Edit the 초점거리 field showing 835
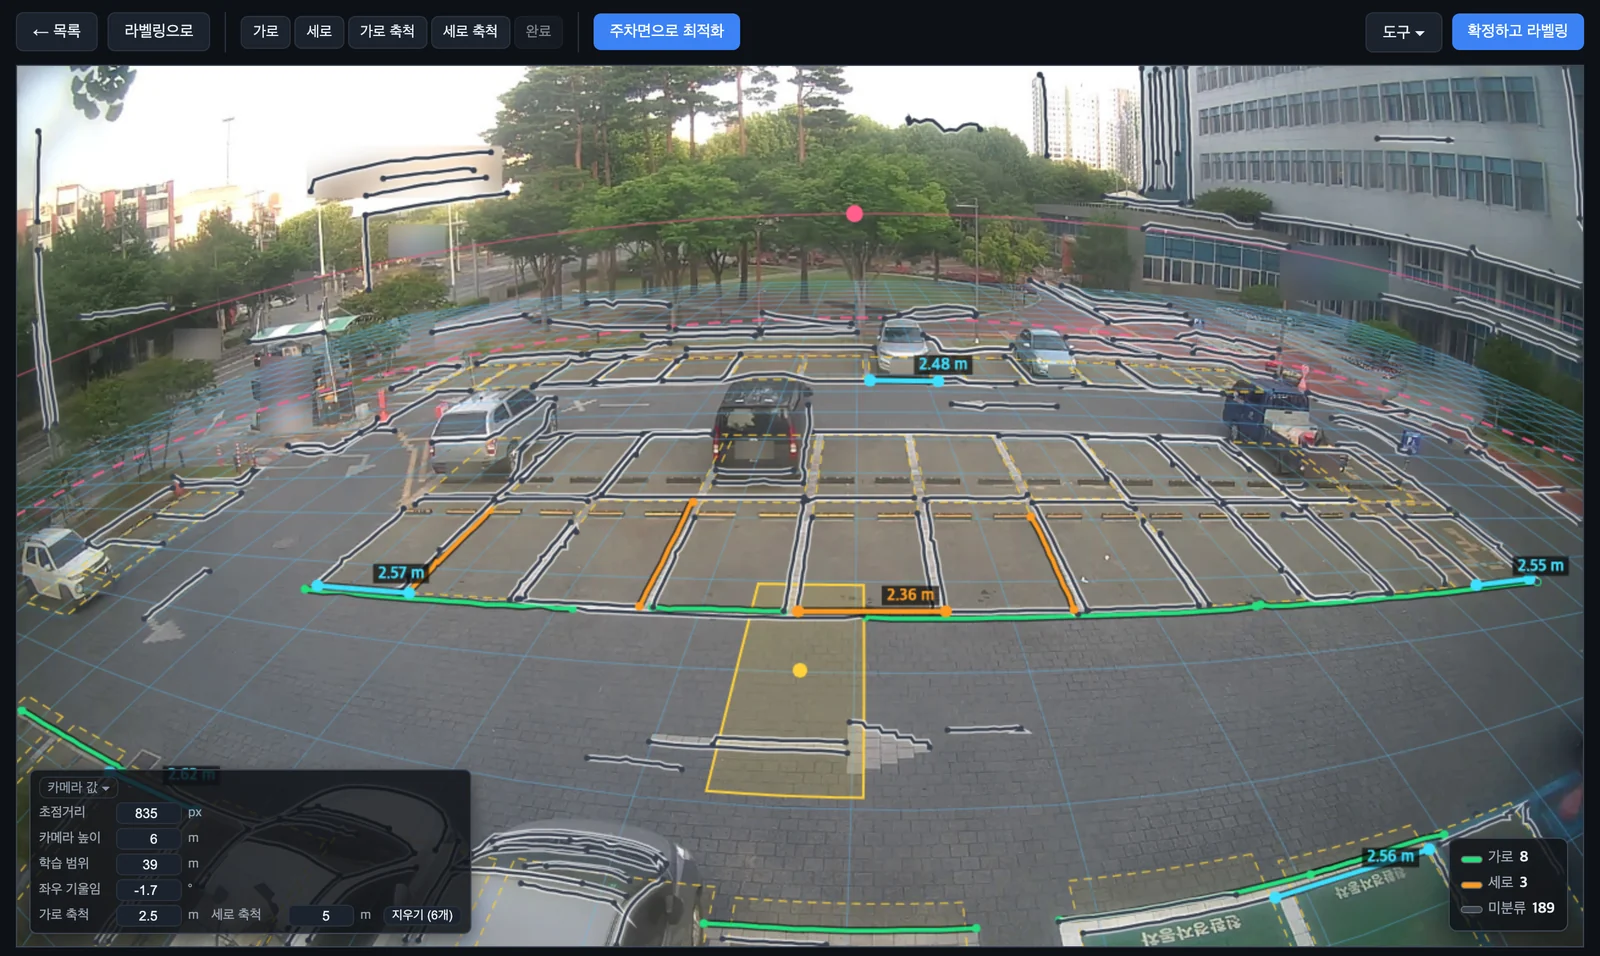Screen dimensions: 1600x956 [x=147, y=813]
